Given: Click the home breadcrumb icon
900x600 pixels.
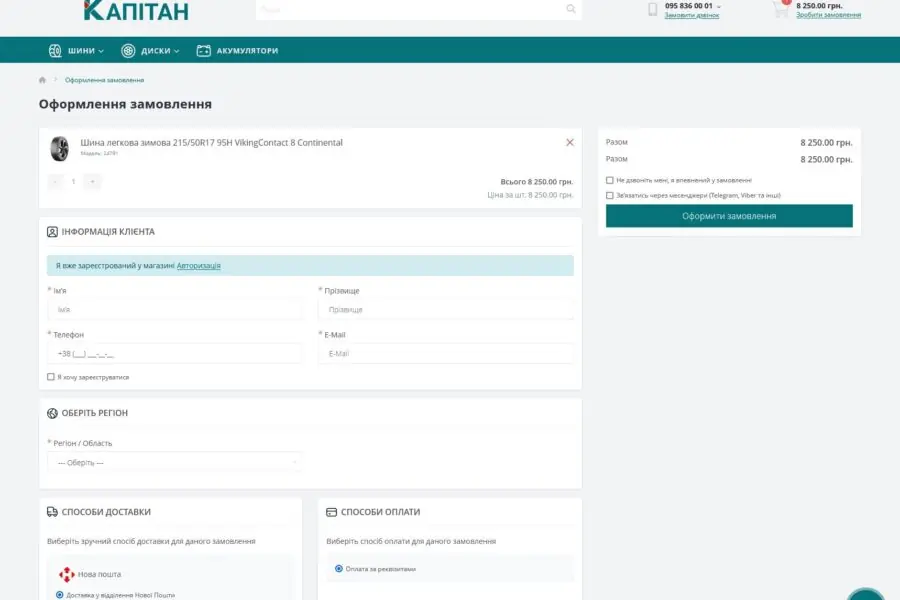Looking at the screenshot, I should click(x=43, y=80).
